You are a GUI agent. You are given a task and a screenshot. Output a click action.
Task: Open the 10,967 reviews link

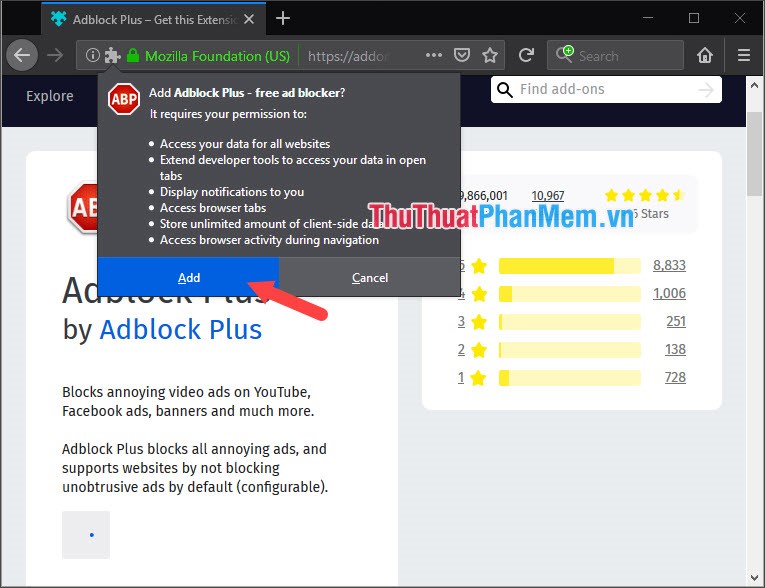[547, 196]
